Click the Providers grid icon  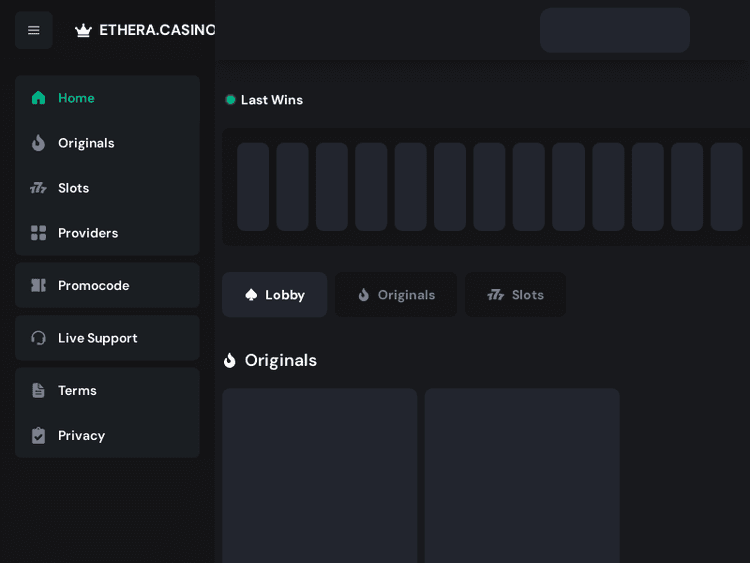click(38, 233)
